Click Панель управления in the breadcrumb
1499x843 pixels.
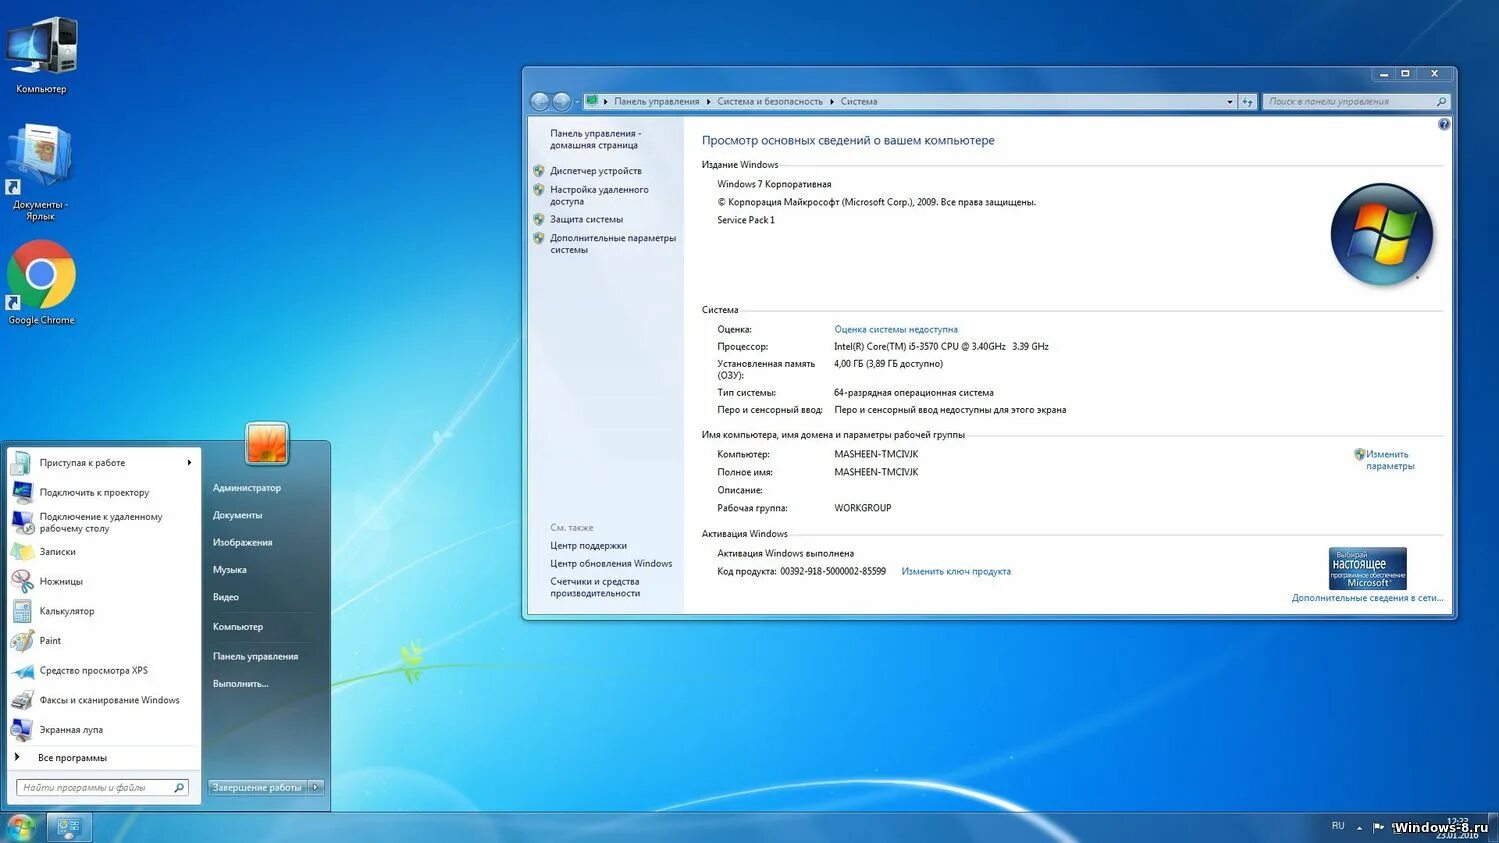[656, 101]
